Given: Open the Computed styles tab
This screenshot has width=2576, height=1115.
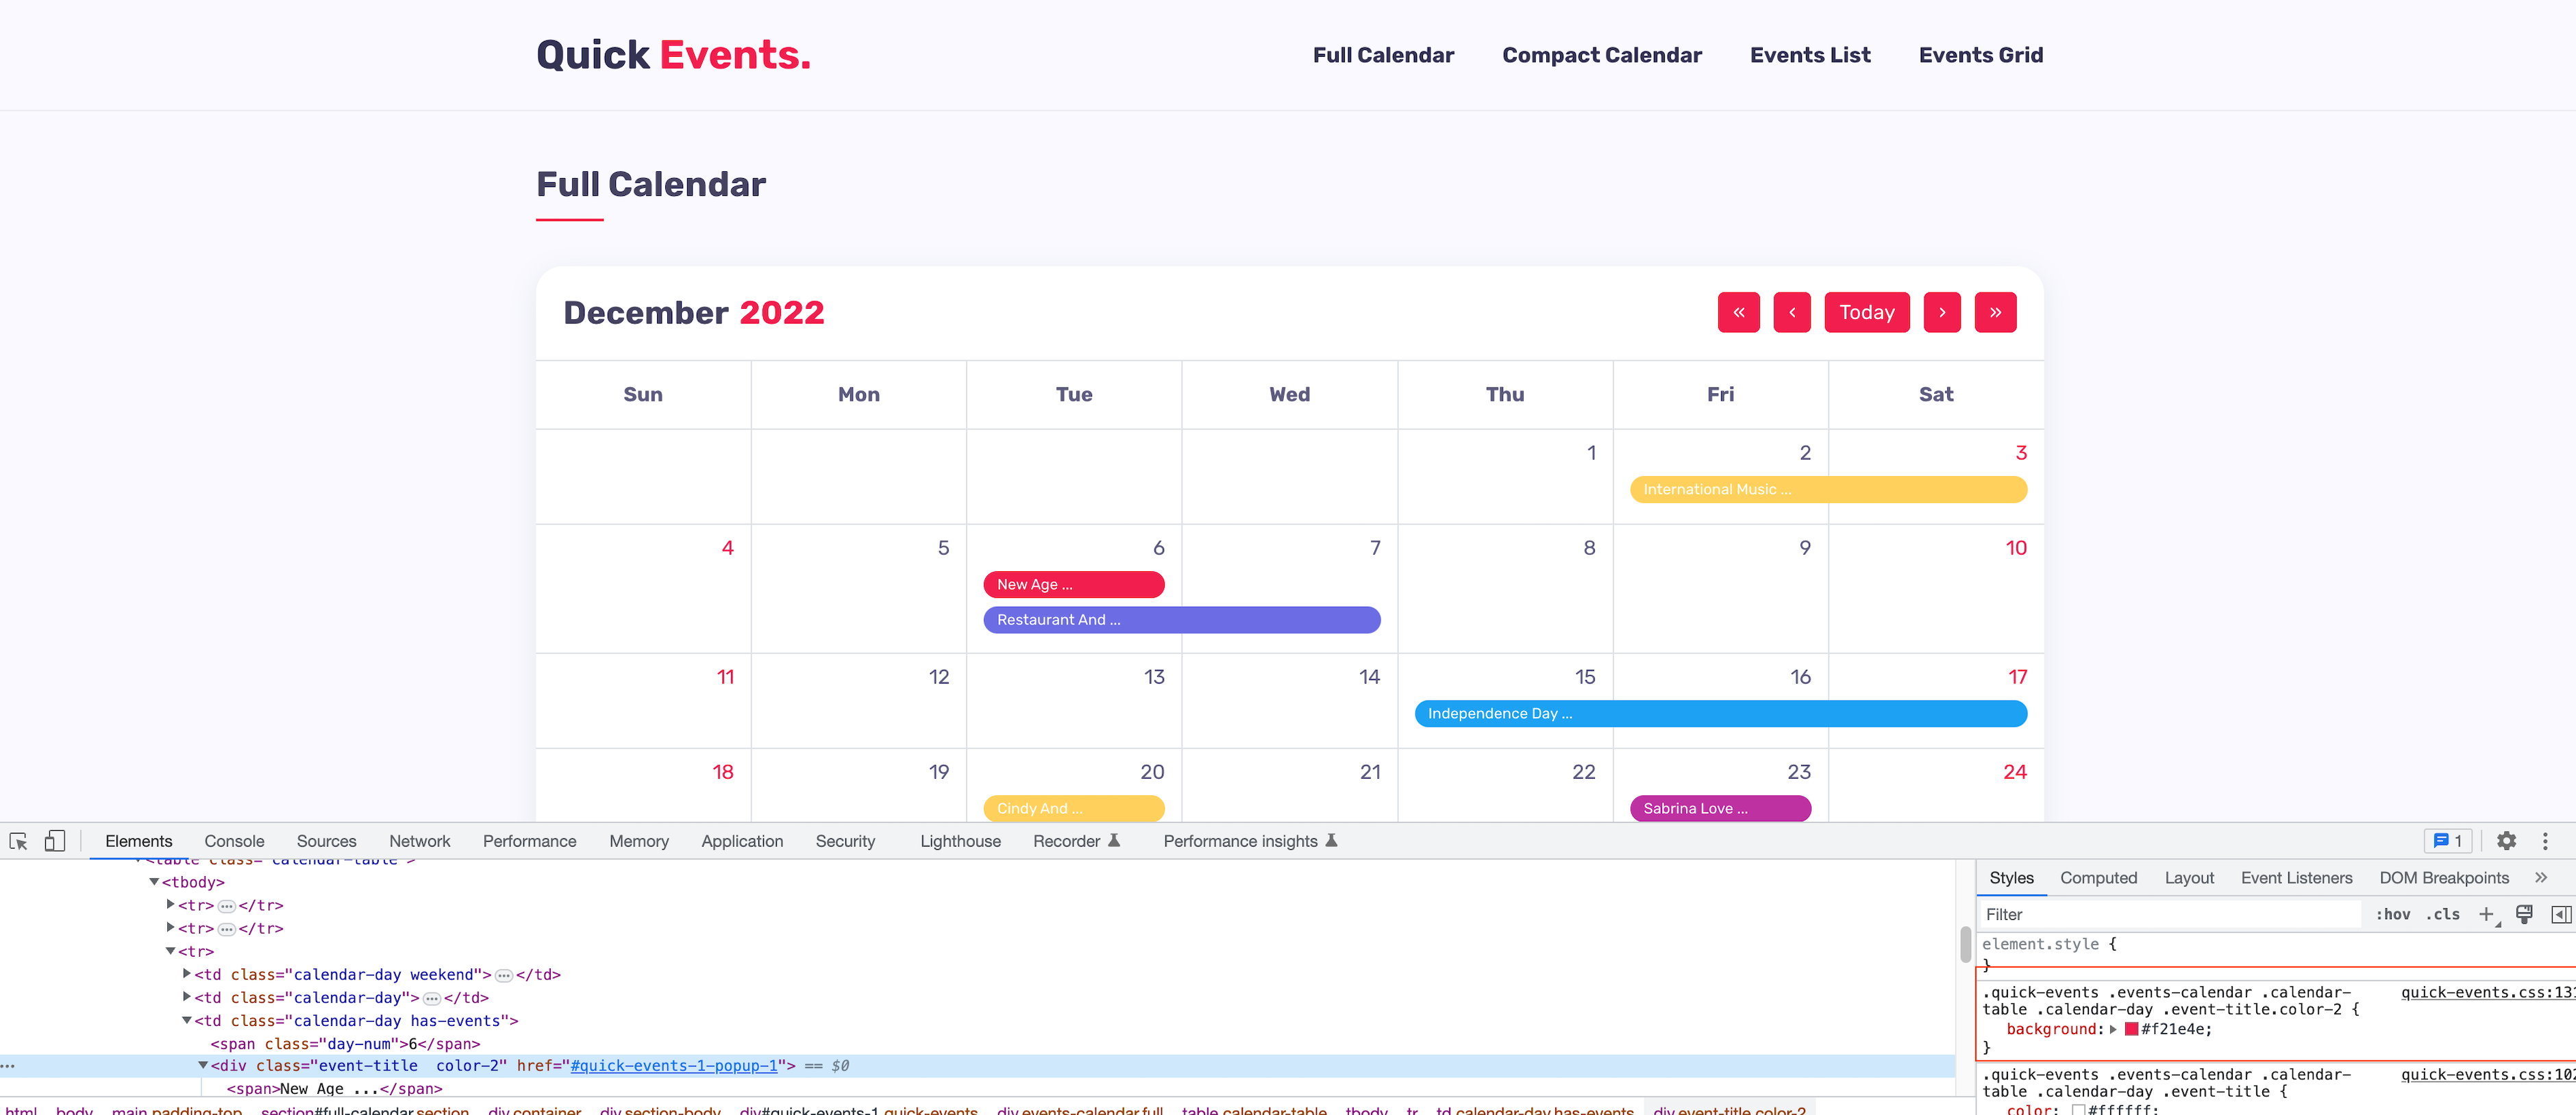Looking at the screenshot, I should pyautogui.click(x=2098, y=878).
